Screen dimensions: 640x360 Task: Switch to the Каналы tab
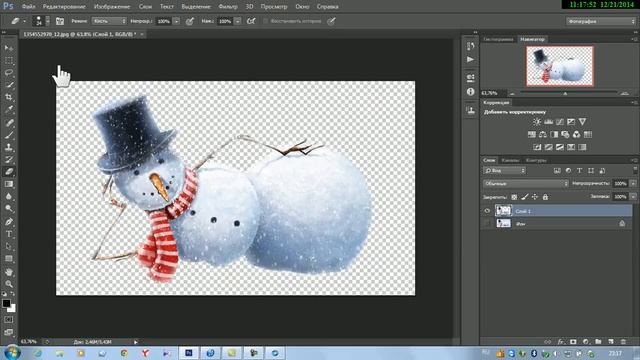point(510,160)
